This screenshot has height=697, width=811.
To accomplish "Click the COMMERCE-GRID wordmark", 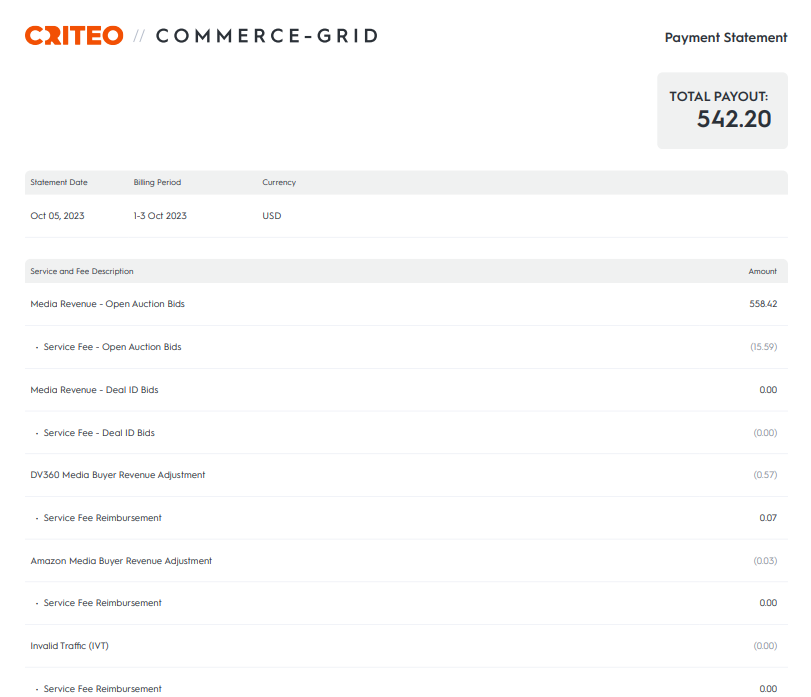I will [267, 36].
